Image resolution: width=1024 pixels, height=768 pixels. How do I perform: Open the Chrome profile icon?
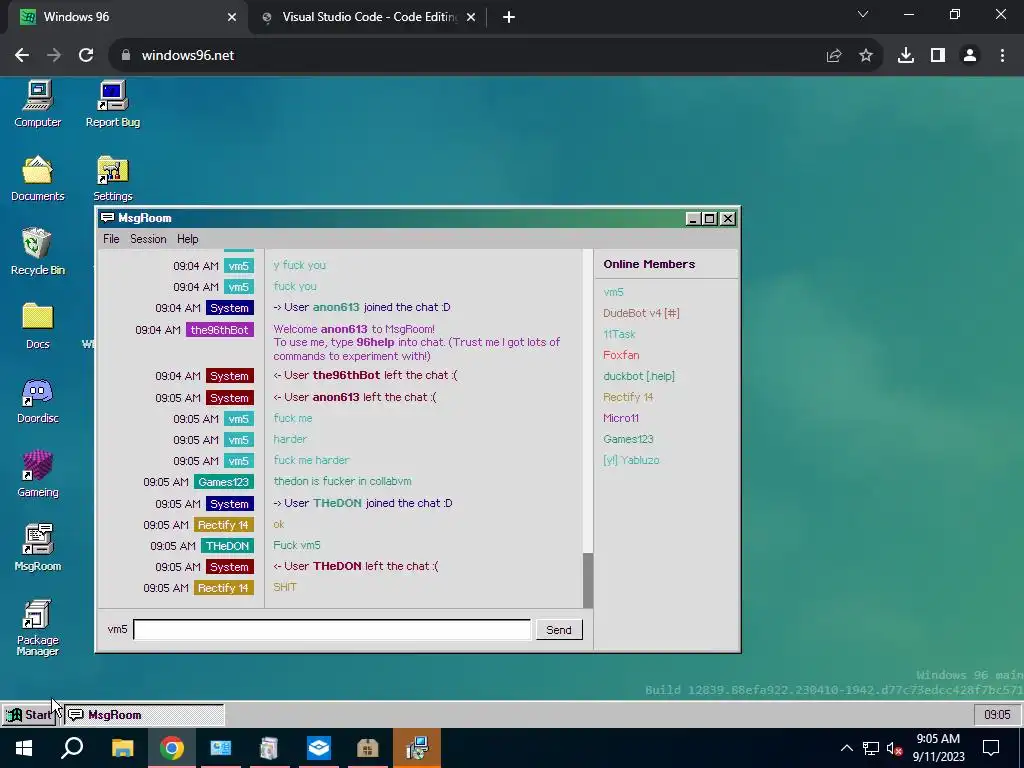click(970, 56)
